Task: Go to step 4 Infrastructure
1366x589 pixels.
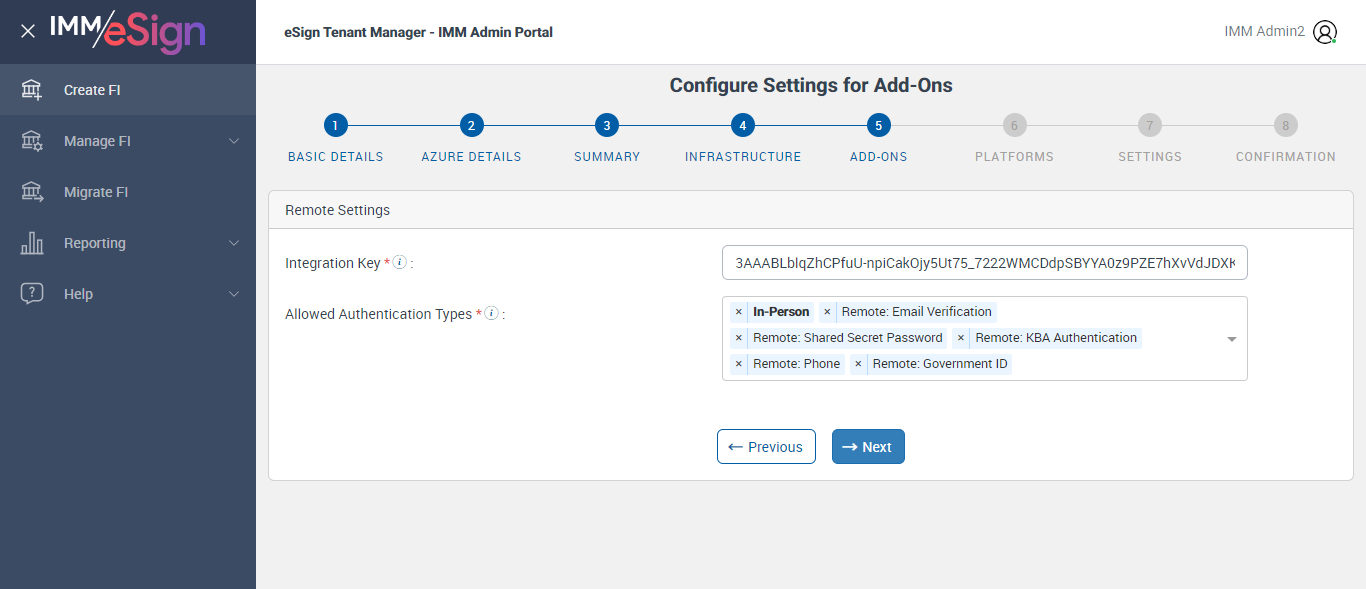Action: tap(742, 126)
